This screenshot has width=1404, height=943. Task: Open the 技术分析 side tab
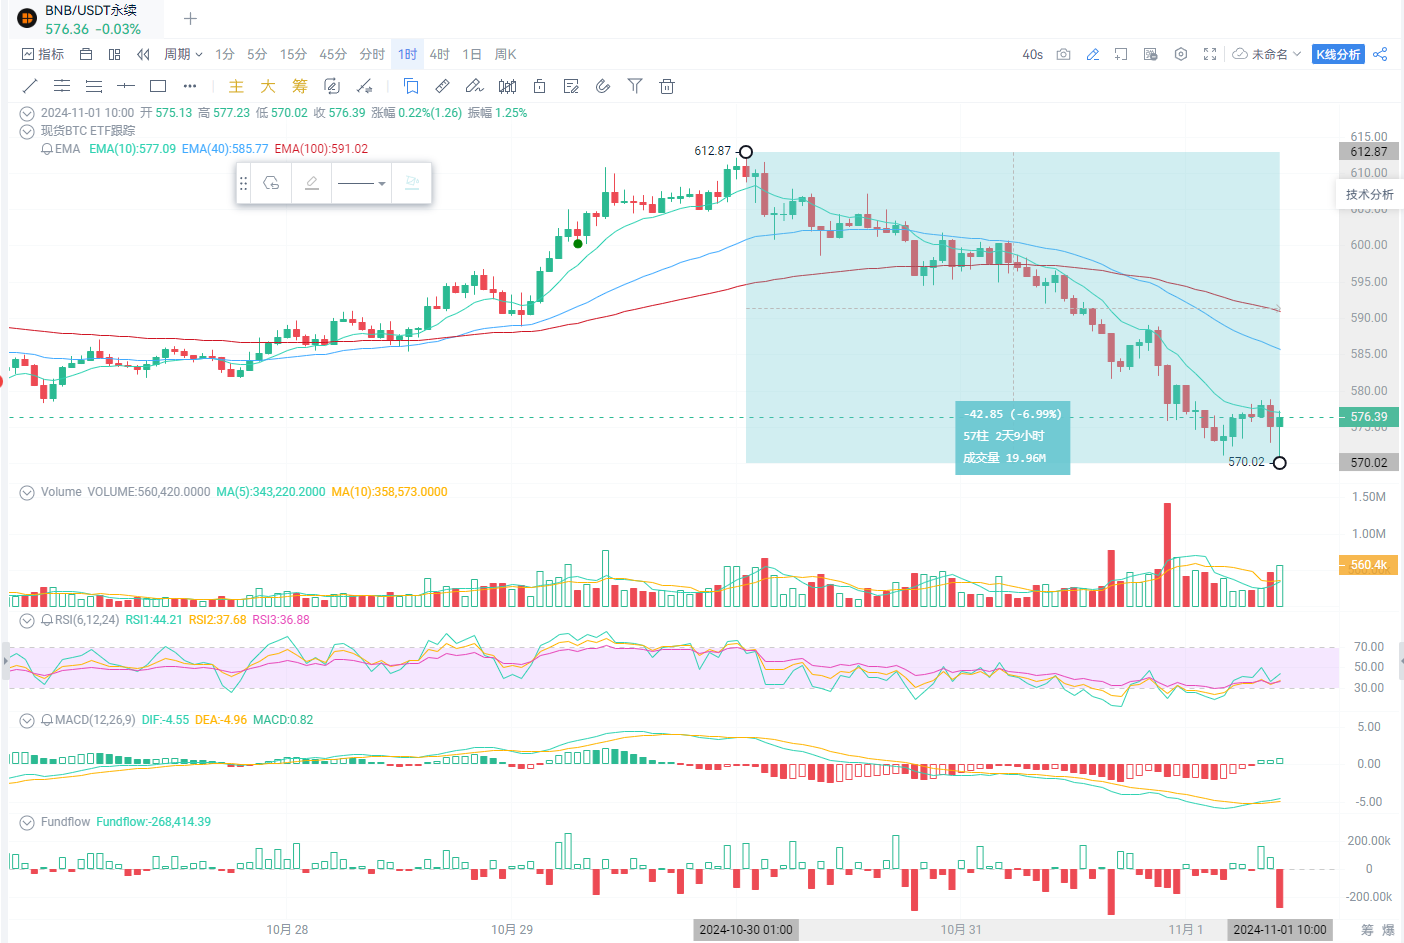(x=1369, y=195)
